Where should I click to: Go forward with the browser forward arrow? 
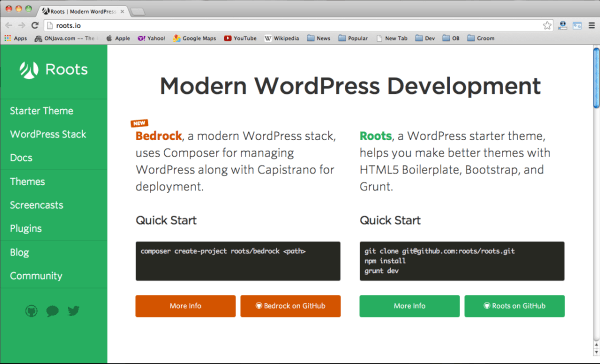22,25
